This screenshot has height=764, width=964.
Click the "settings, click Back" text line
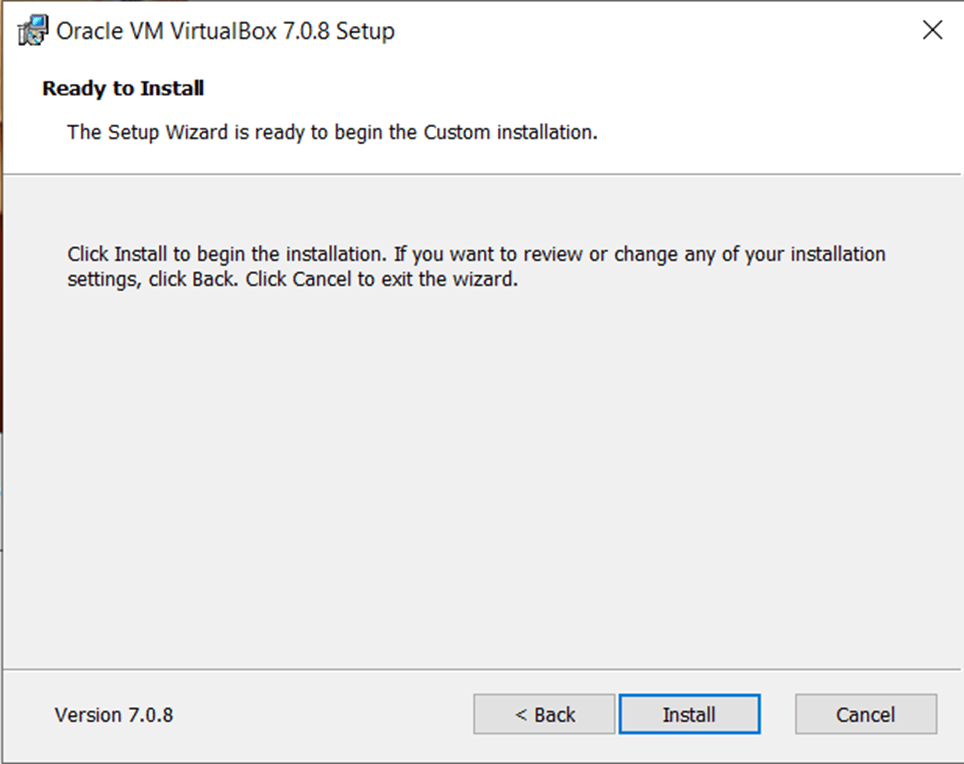[x=152, y=280]
